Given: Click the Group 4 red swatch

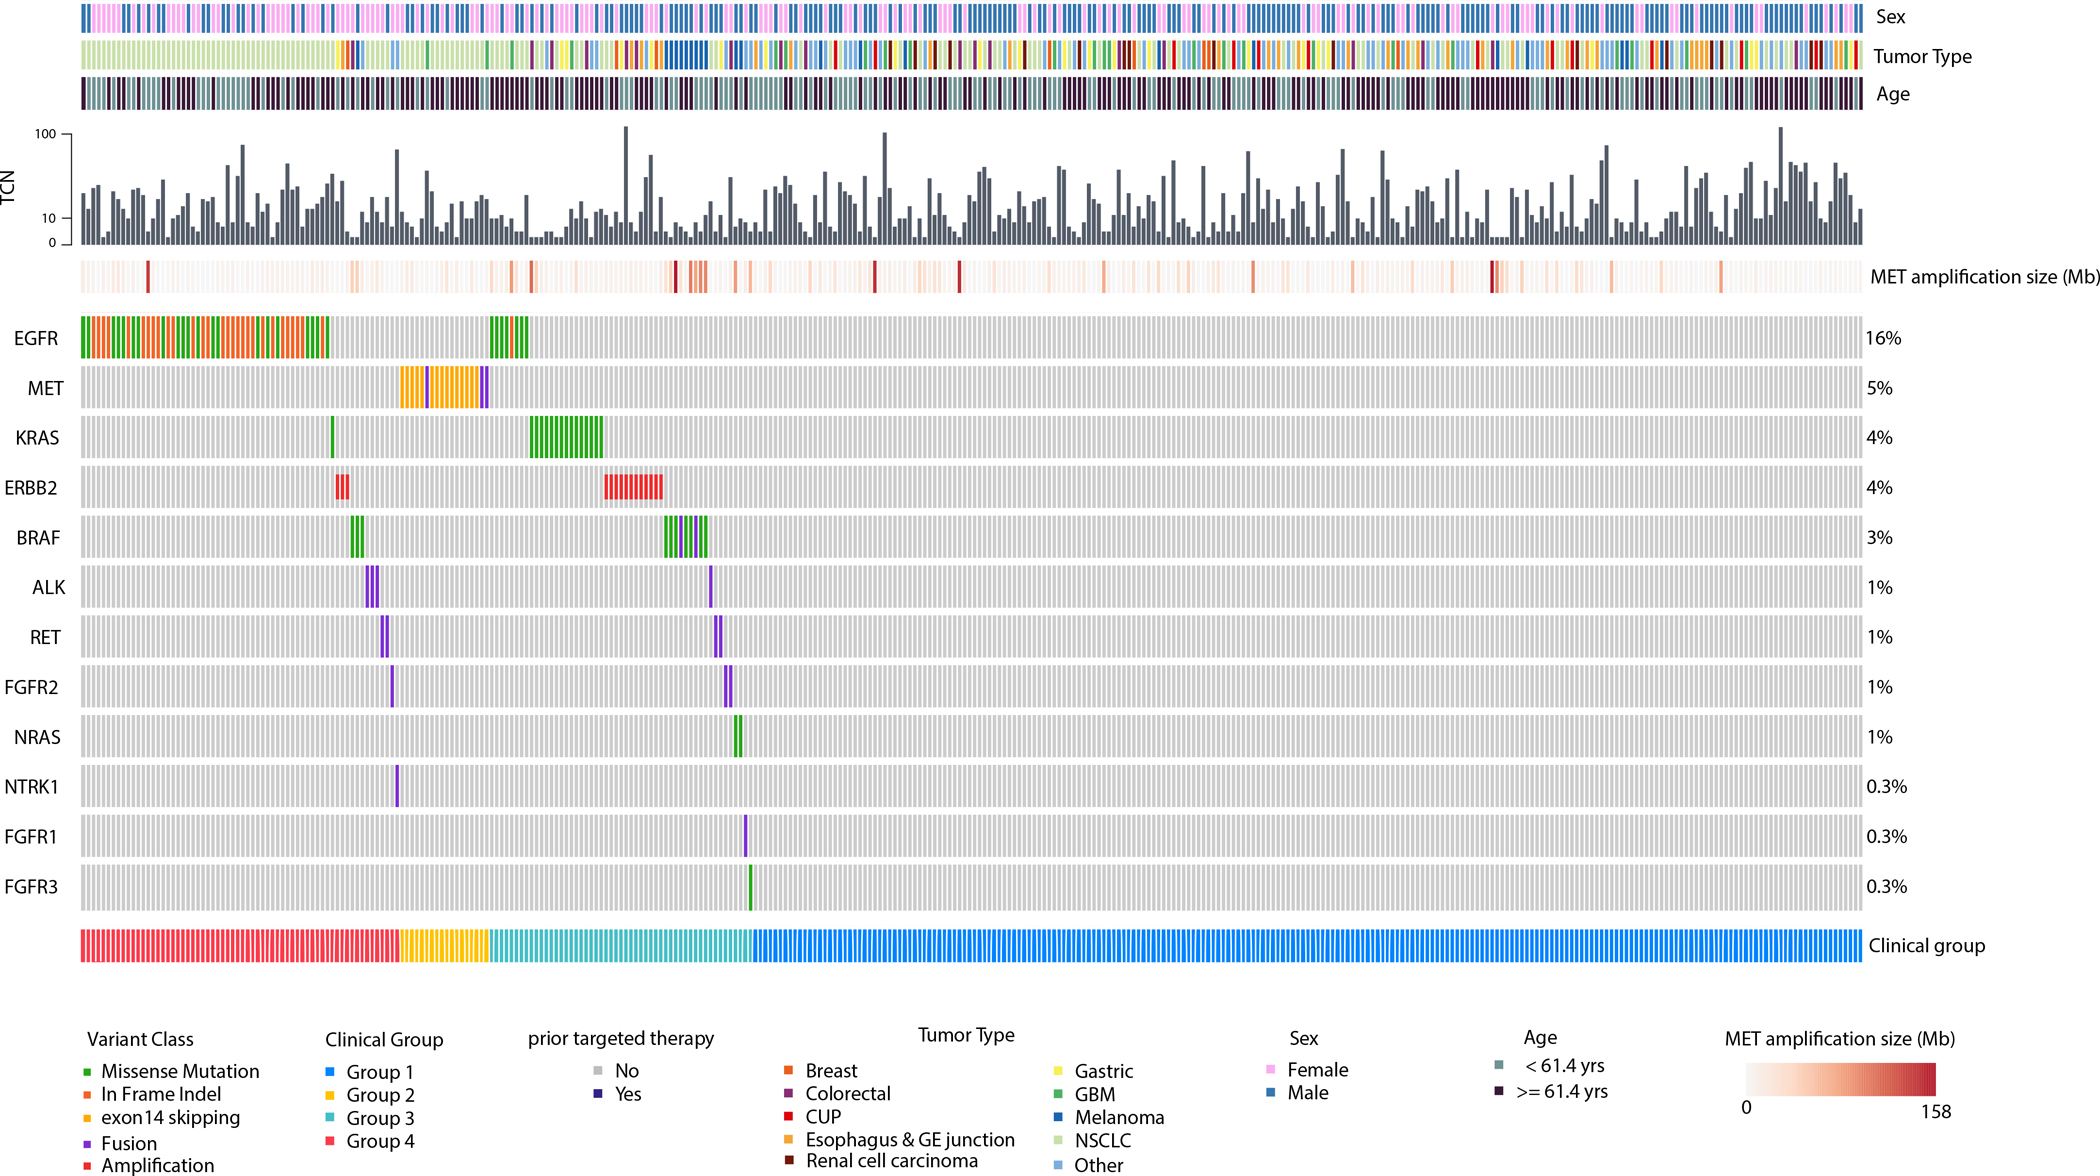Looking at the screenshot, I should pyautogui.click(x=330, y=1141).
